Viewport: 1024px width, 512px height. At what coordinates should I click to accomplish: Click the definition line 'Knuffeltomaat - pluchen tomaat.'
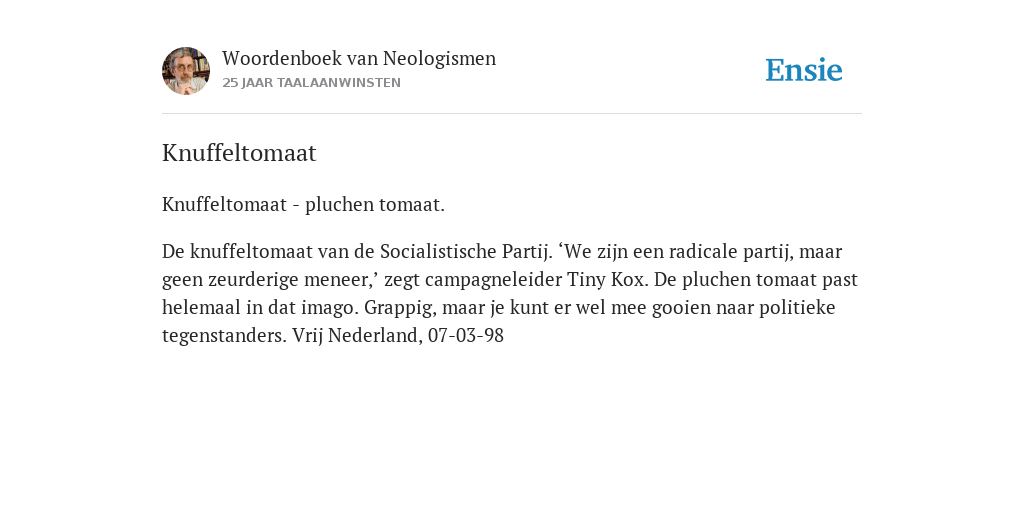click(303, 205)
